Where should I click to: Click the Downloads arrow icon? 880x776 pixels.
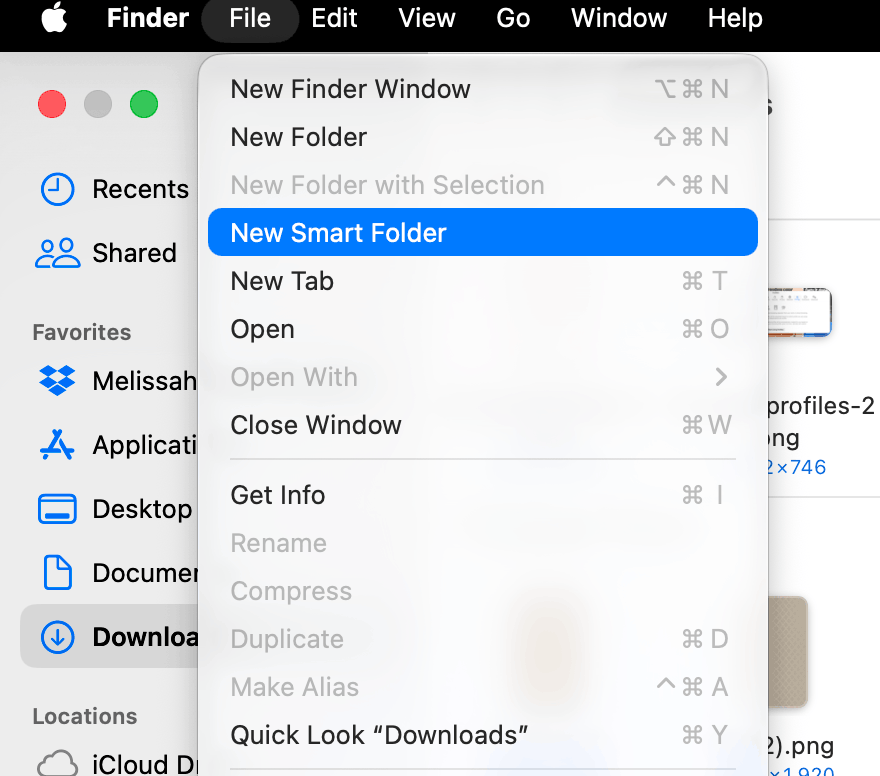click(x=57, y=637)
